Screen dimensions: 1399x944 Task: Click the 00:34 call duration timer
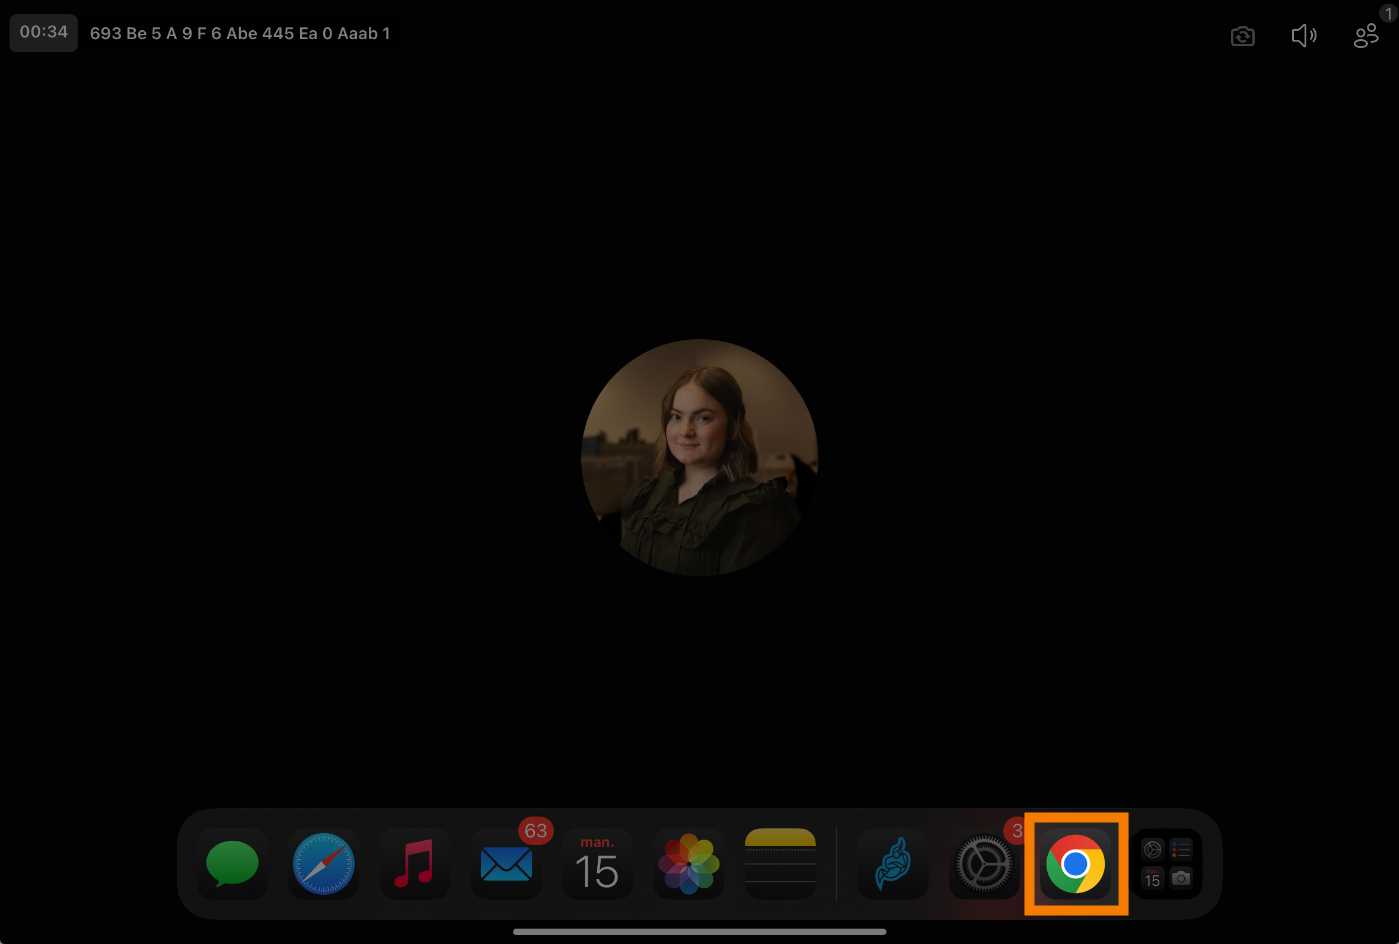[x=44, y=32]
